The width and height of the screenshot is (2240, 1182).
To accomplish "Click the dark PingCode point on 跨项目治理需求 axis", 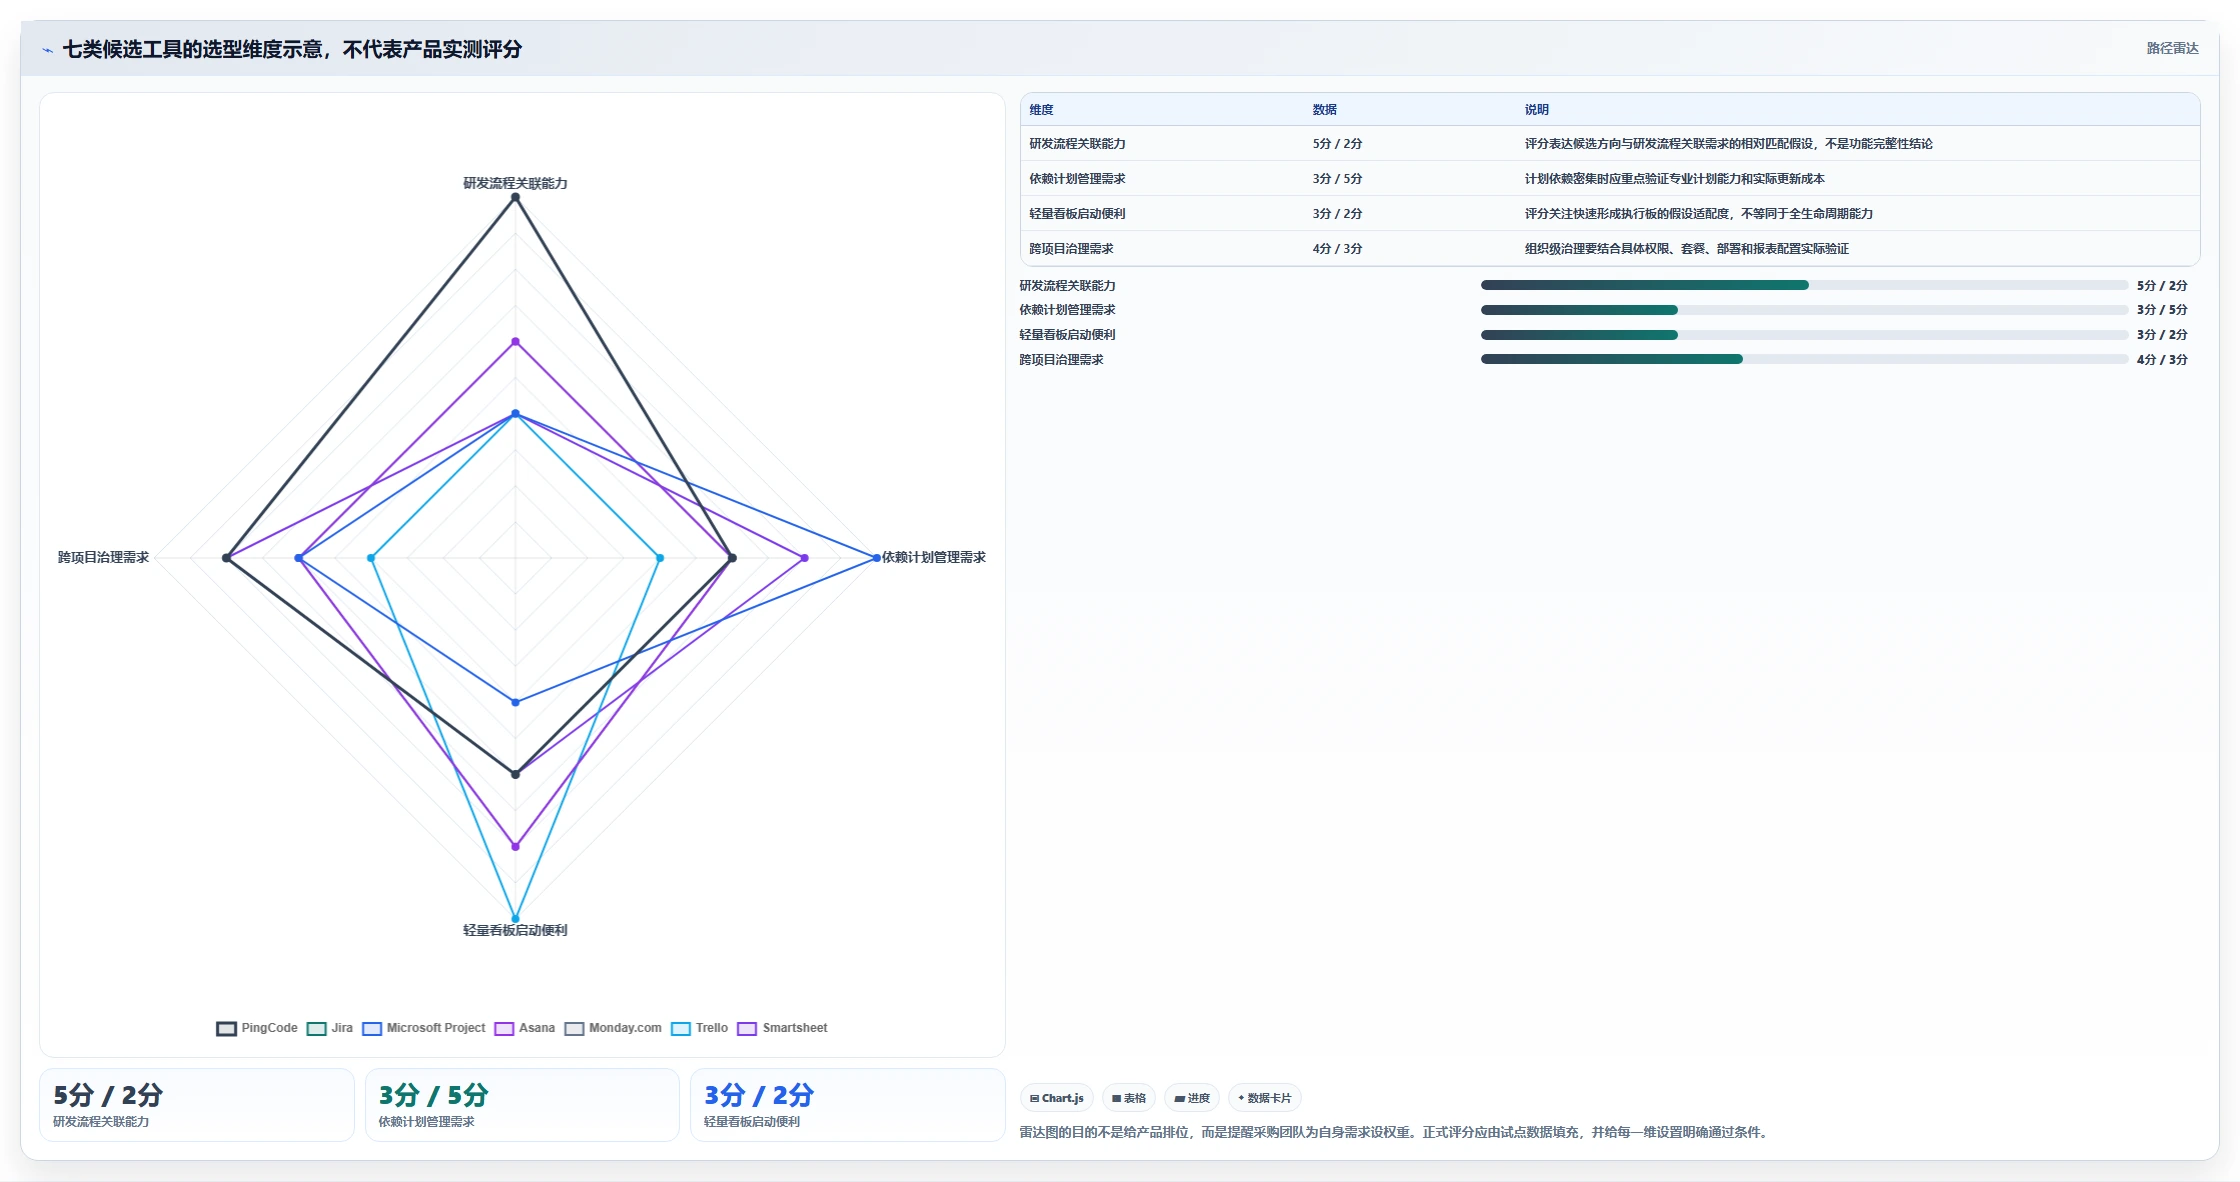I will [x=227, y=558].
